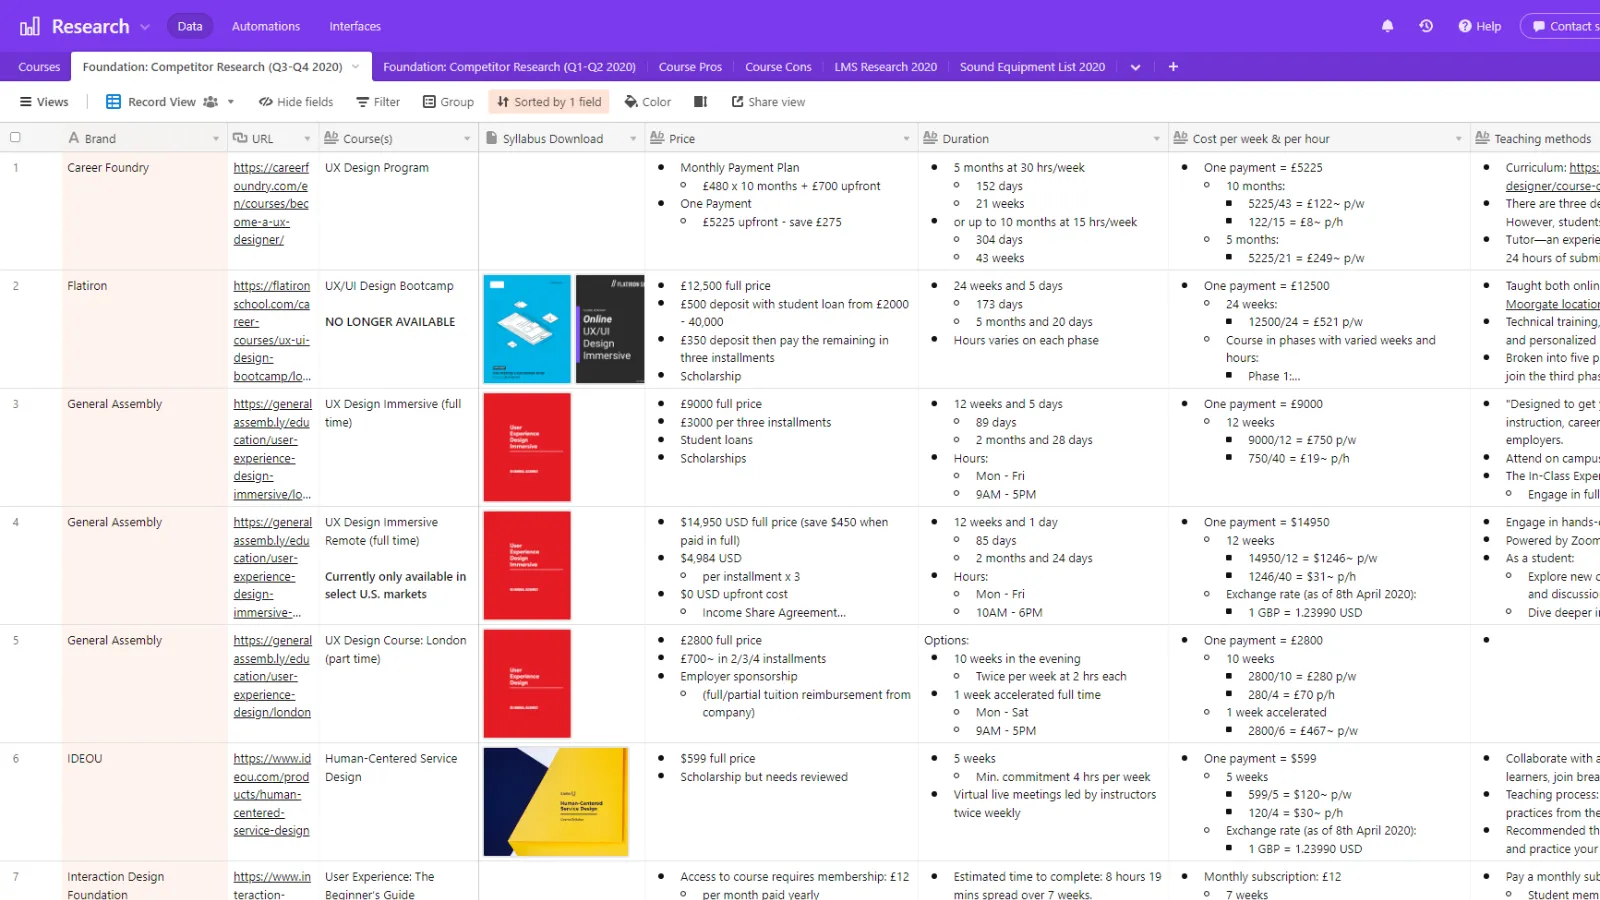Click the collaborative view people icon

[x=210, y=102]
